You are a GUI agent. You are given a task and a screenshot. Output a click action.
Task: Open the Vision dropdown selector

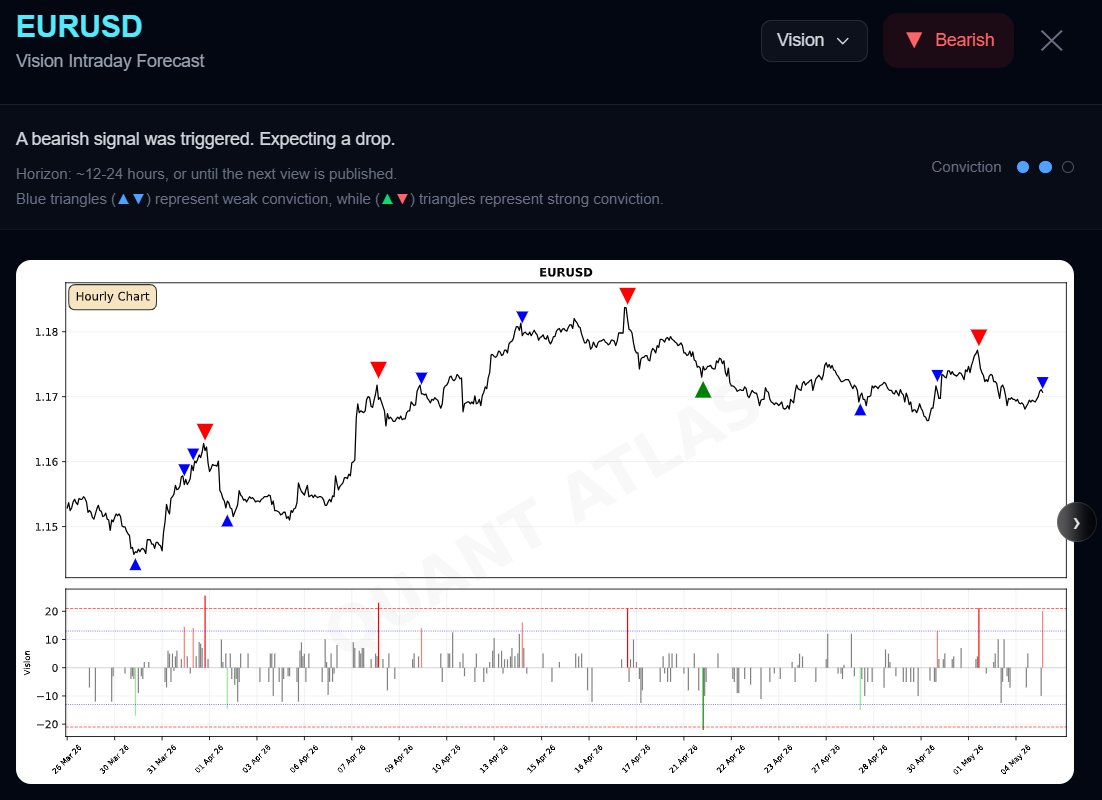(x=814, y=41)
